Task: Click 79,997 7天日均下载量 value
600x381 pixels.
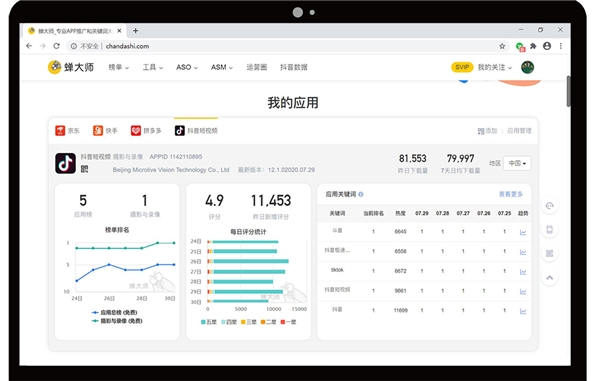Action: pos(460,158)
